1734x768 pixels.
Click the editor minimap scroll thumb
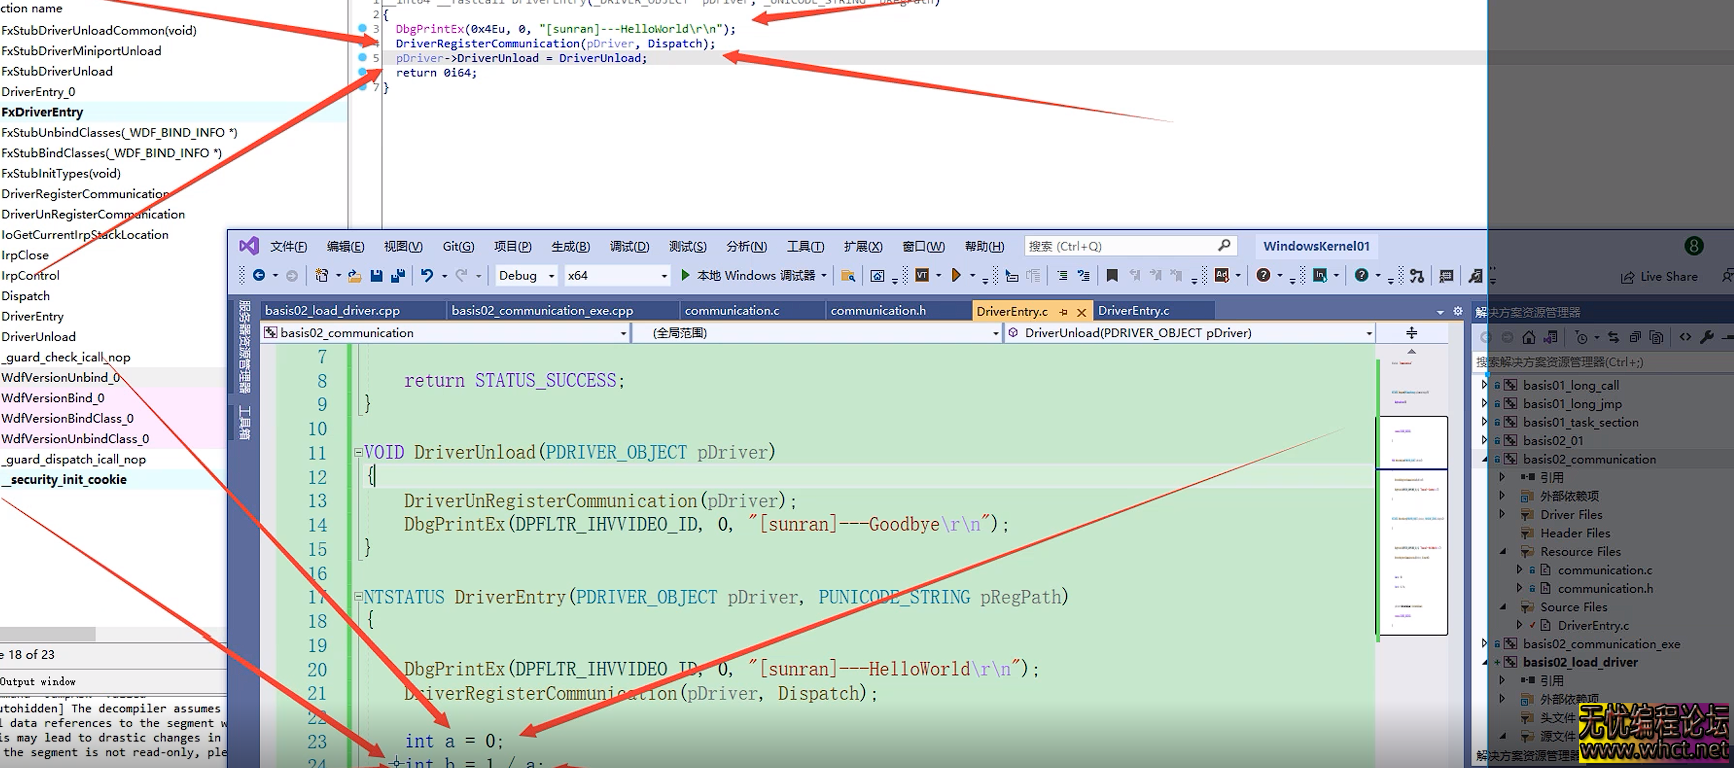[1411, 442]
